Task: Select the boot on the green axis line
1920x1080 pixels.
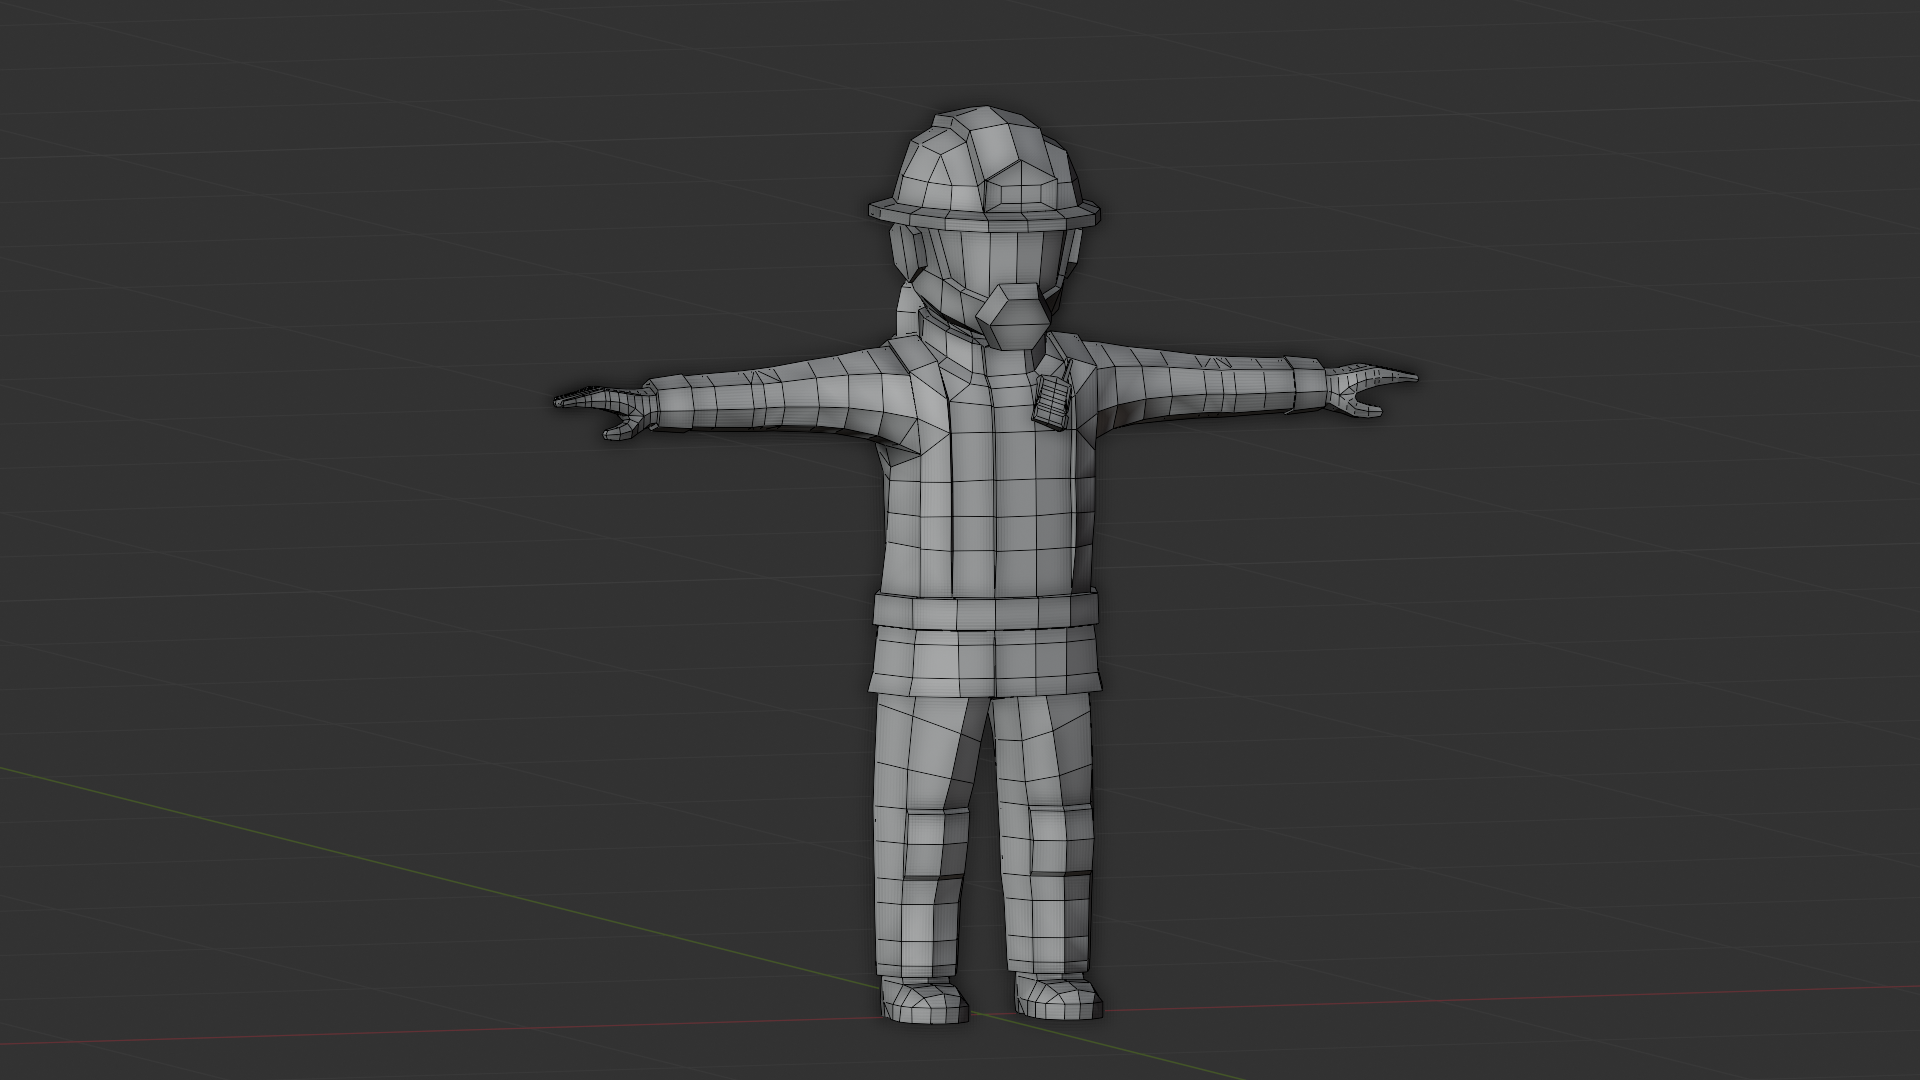Action: (x=925, y=1000)
